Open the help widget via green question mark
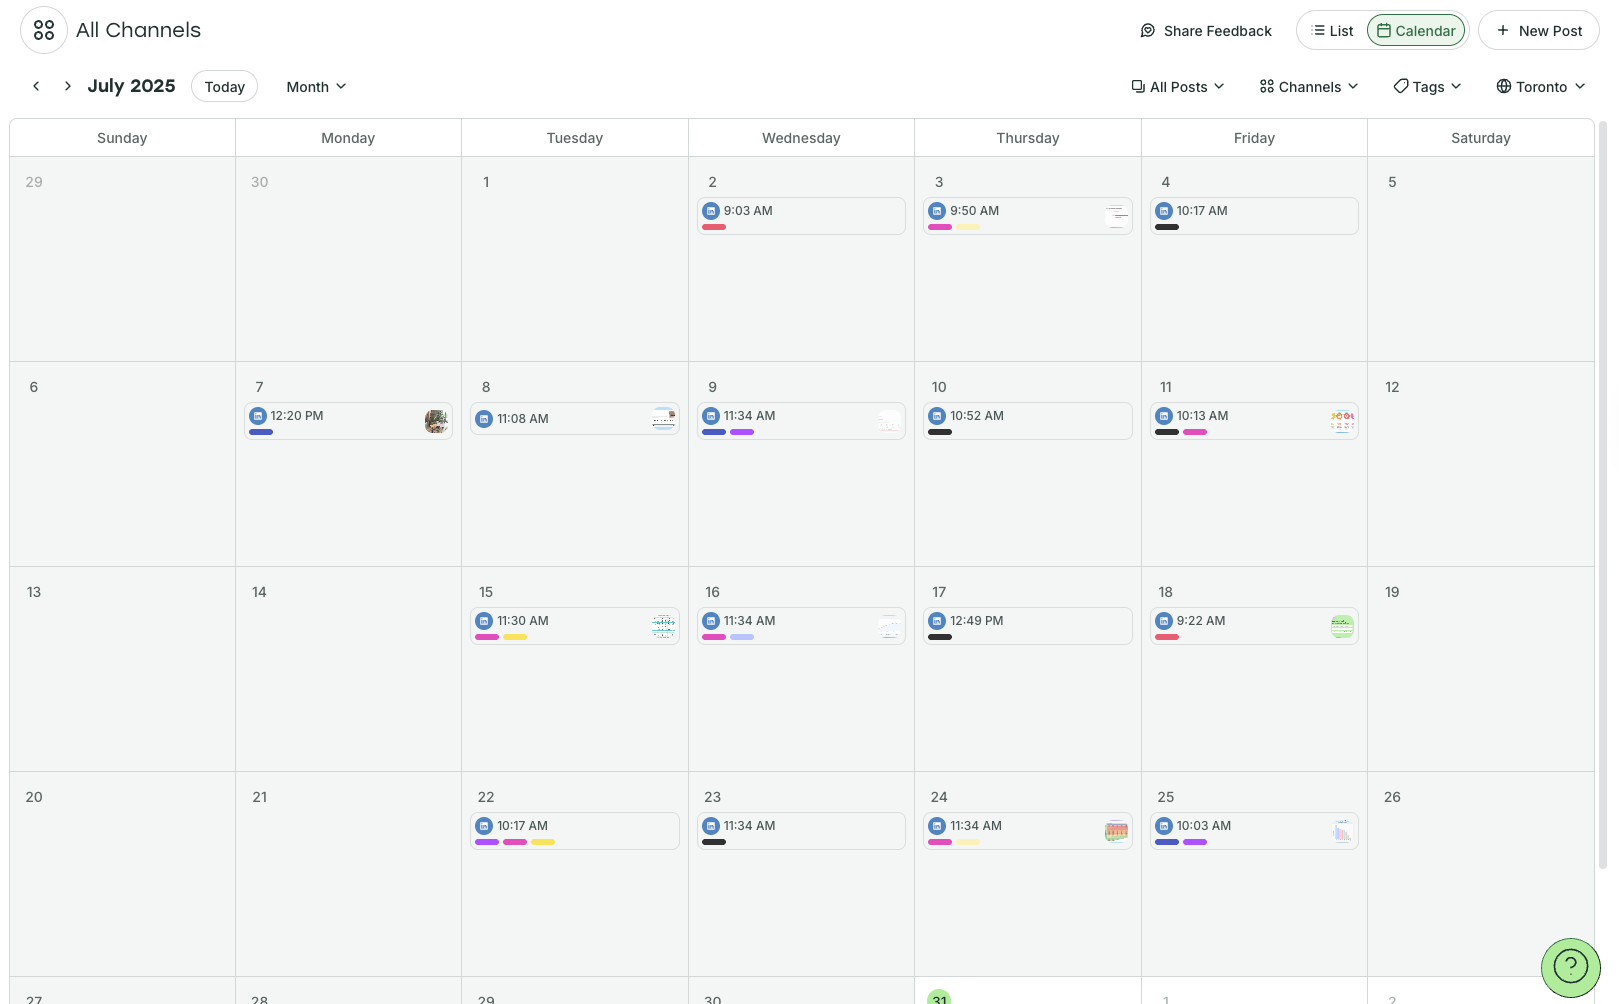This screenshot has width=1619, height=1004. pos(1570,967)
